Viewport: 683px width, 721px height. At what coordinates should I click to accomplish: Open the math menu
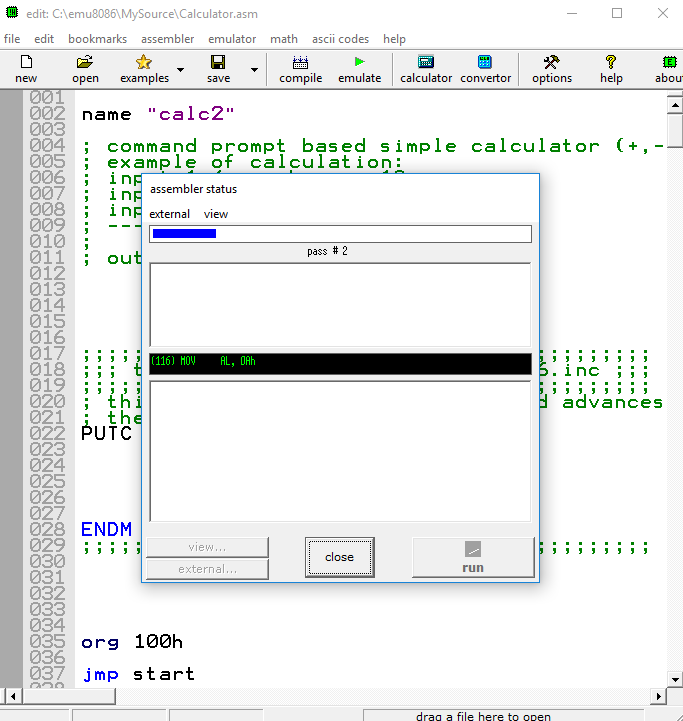point(284,39)
